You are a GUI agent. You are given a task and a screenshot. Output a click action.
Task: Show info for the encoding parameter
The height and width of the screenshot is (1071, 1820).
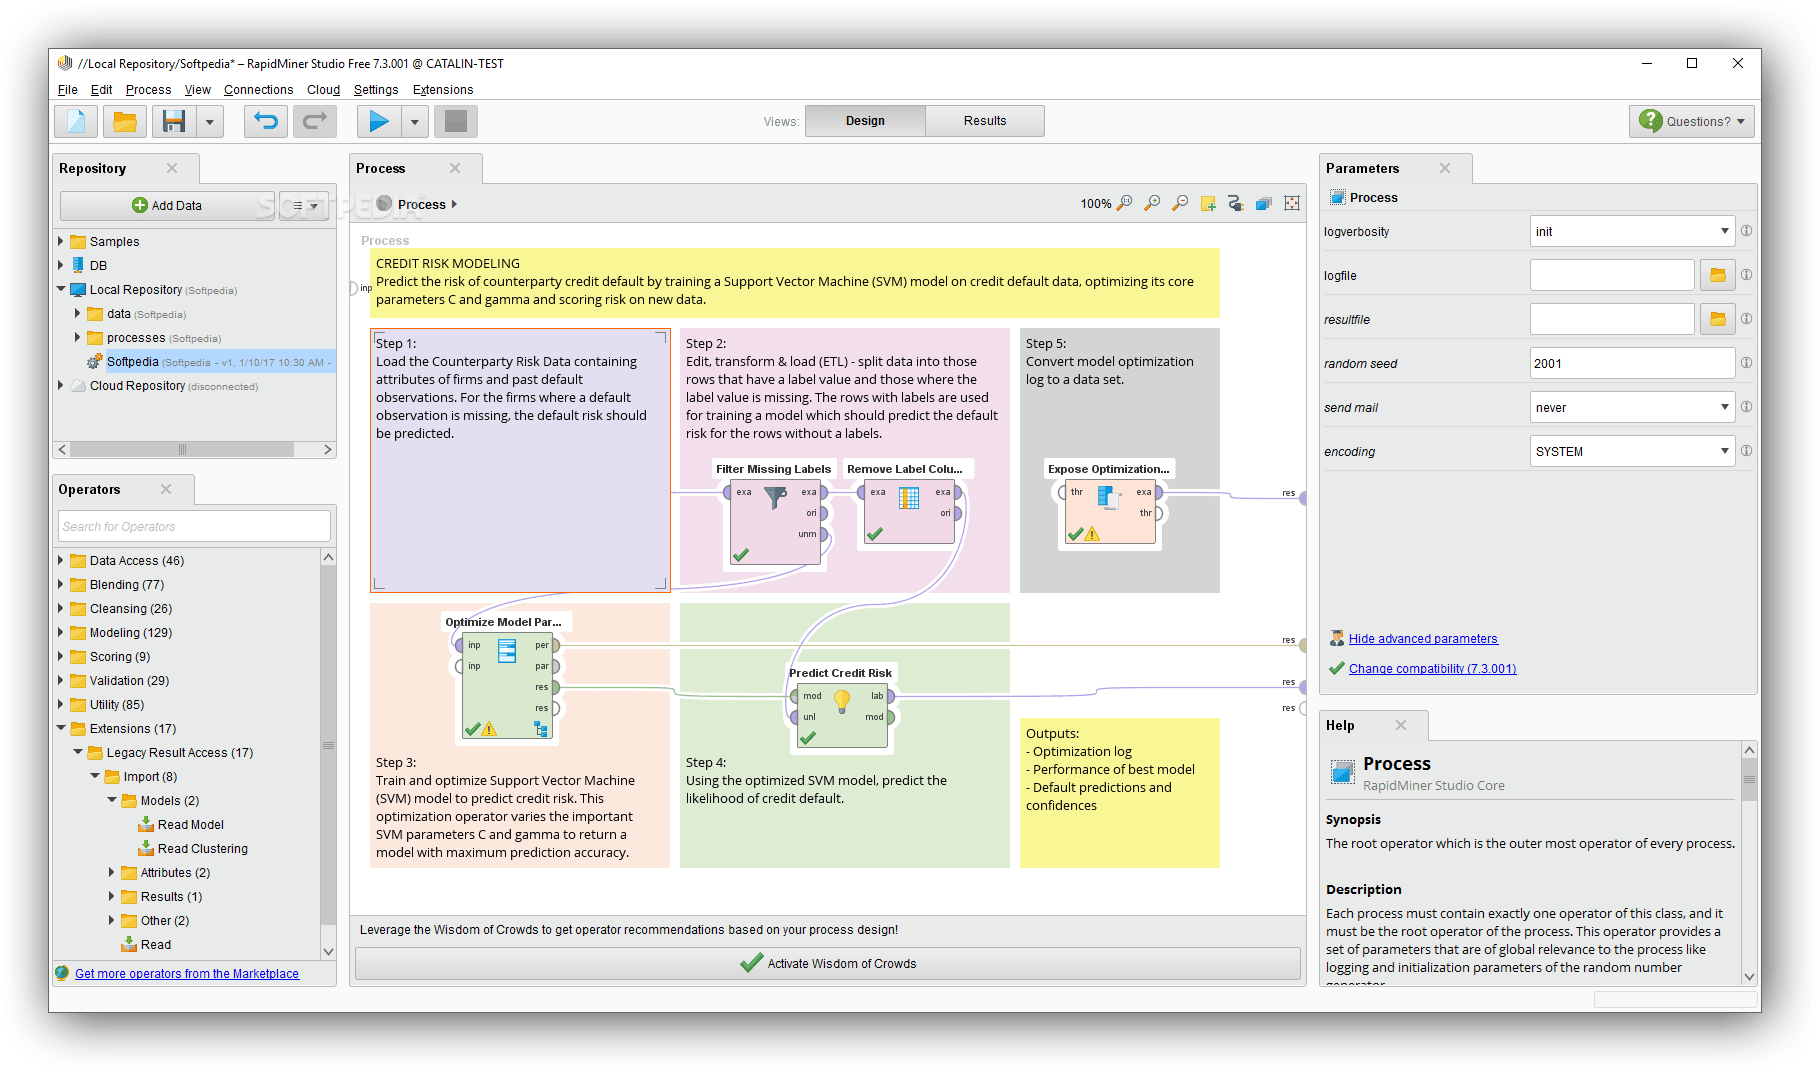click(x=1746, y=451)
